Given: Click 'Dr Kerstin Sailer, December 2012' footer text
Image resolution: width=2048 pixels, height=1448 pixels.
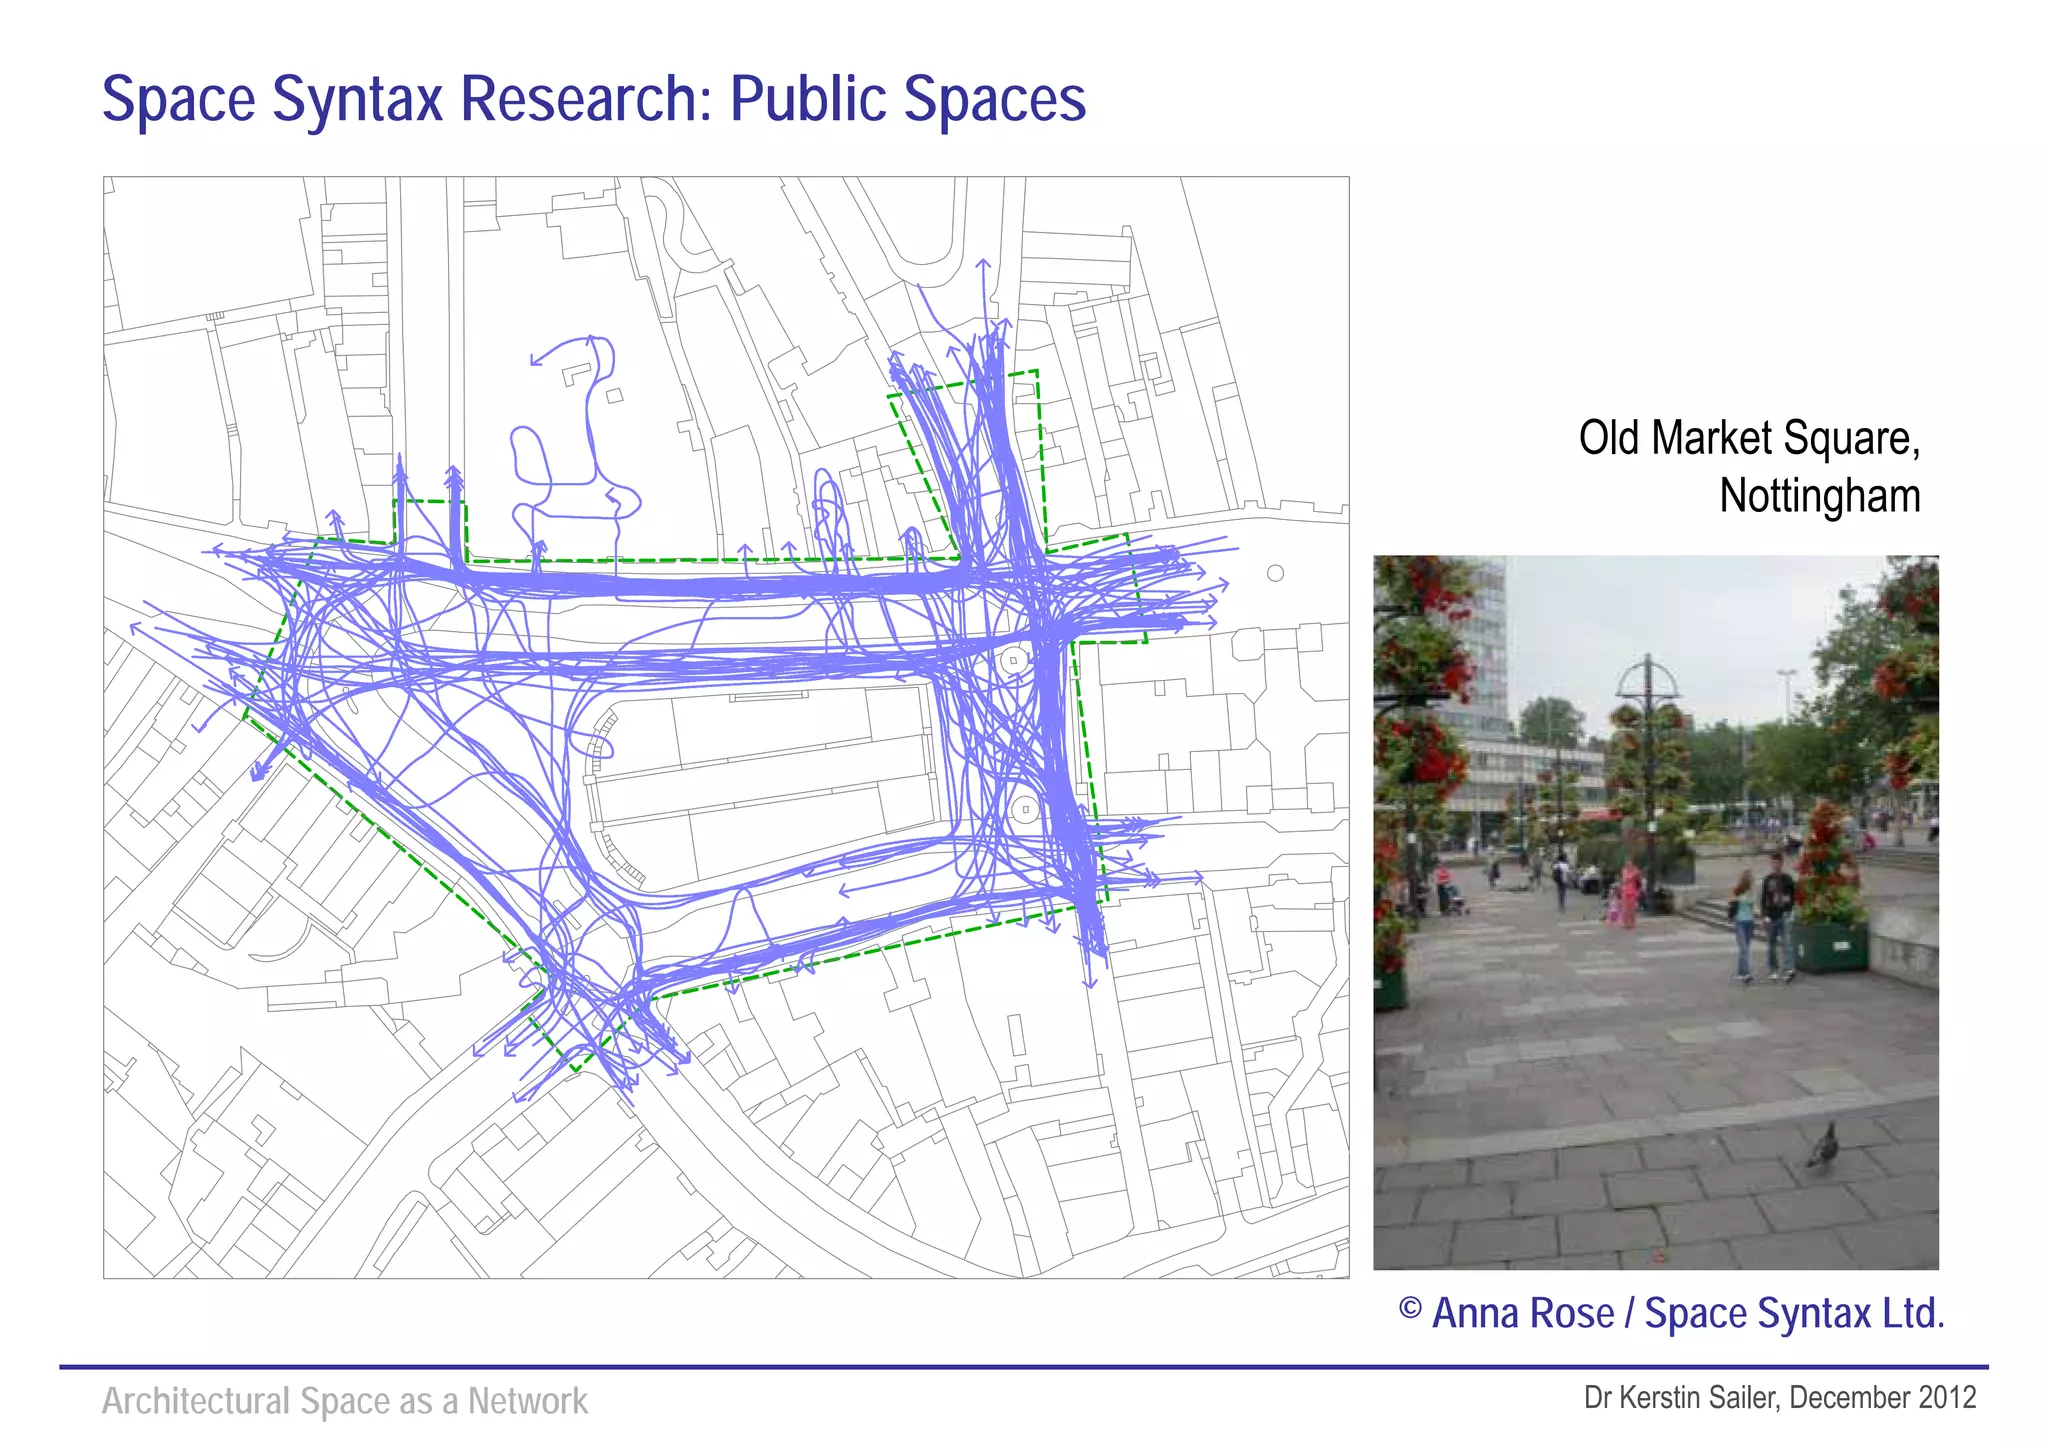Looking at the screenshot, I should click(x=1780, y=1398).
